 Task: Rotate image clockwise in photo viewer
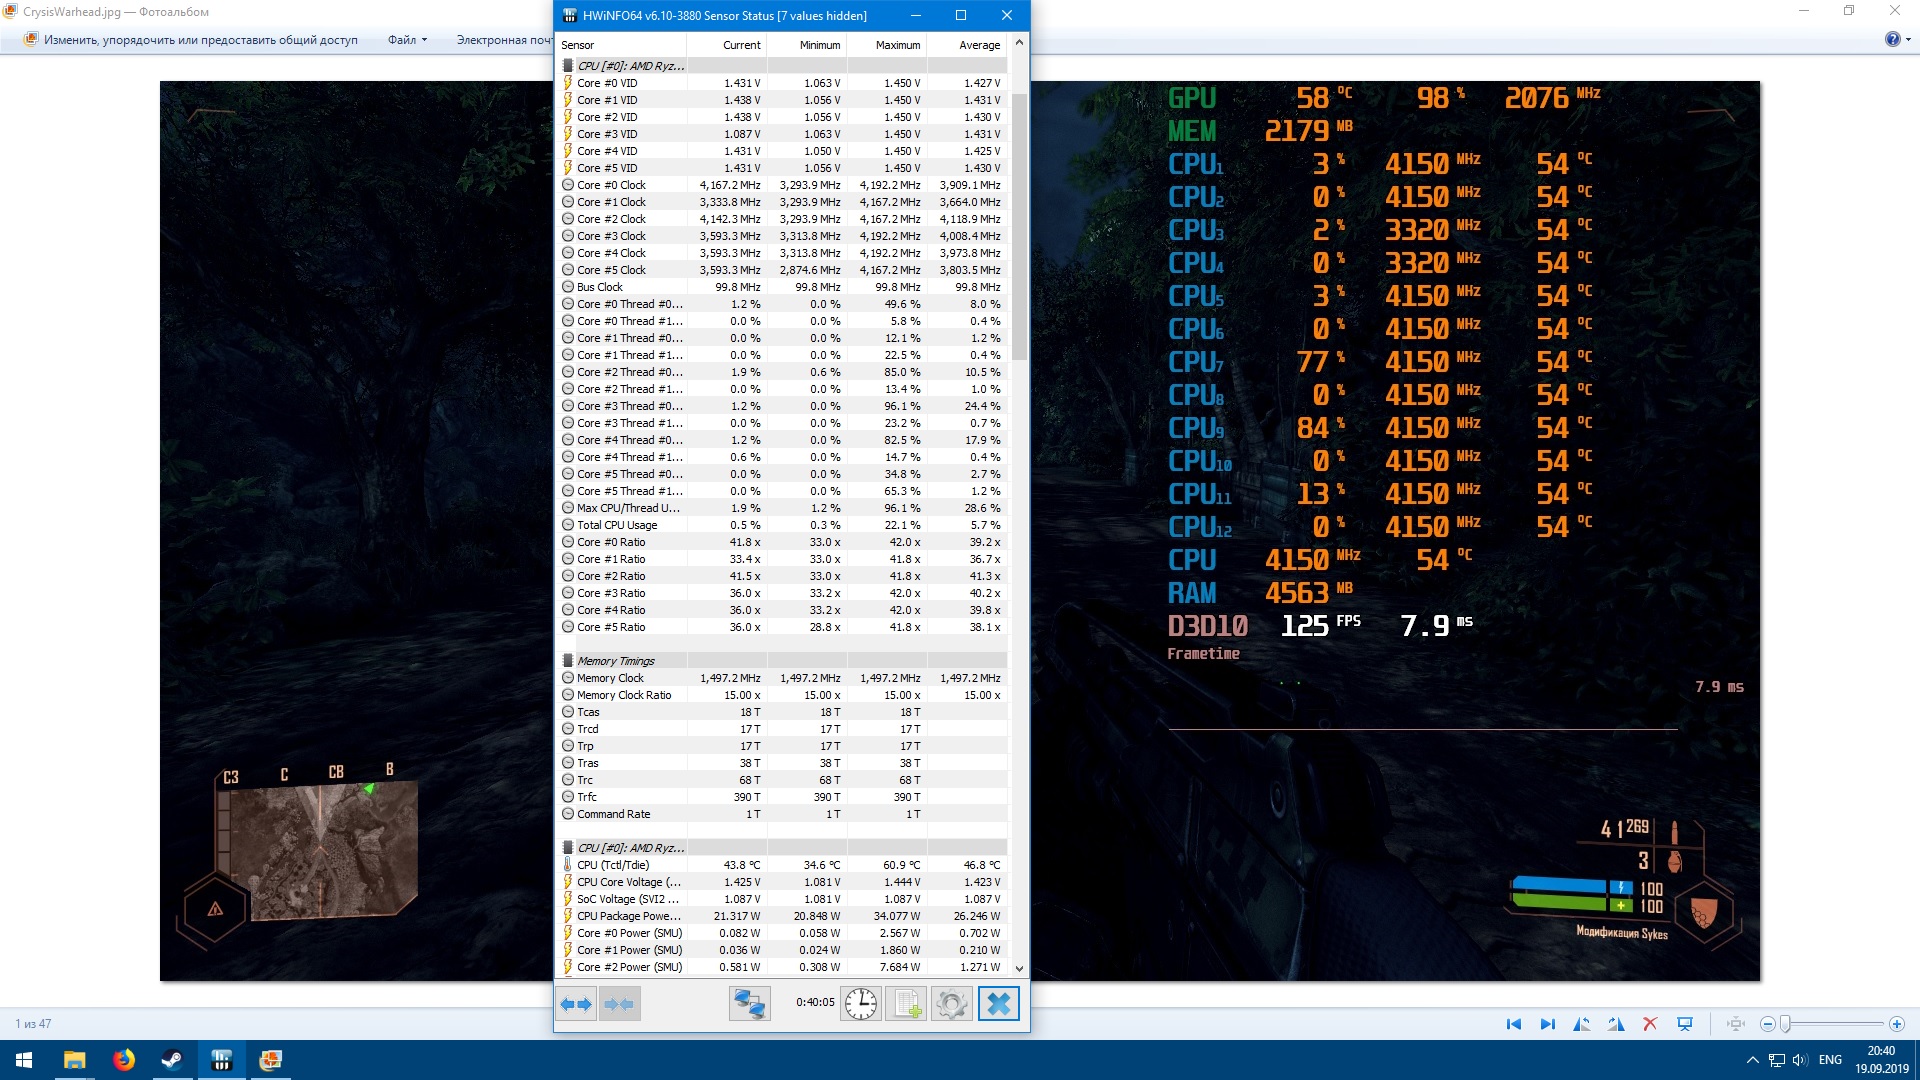(x=1616, y=1024)
